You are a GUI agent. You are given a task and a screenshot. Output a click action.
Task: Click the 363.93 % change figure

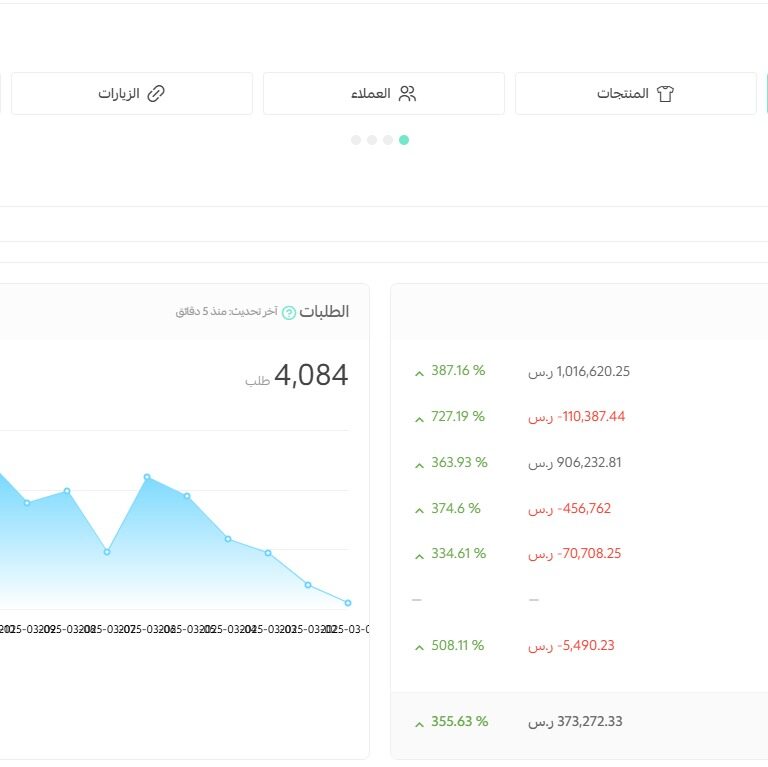[459, 463]
